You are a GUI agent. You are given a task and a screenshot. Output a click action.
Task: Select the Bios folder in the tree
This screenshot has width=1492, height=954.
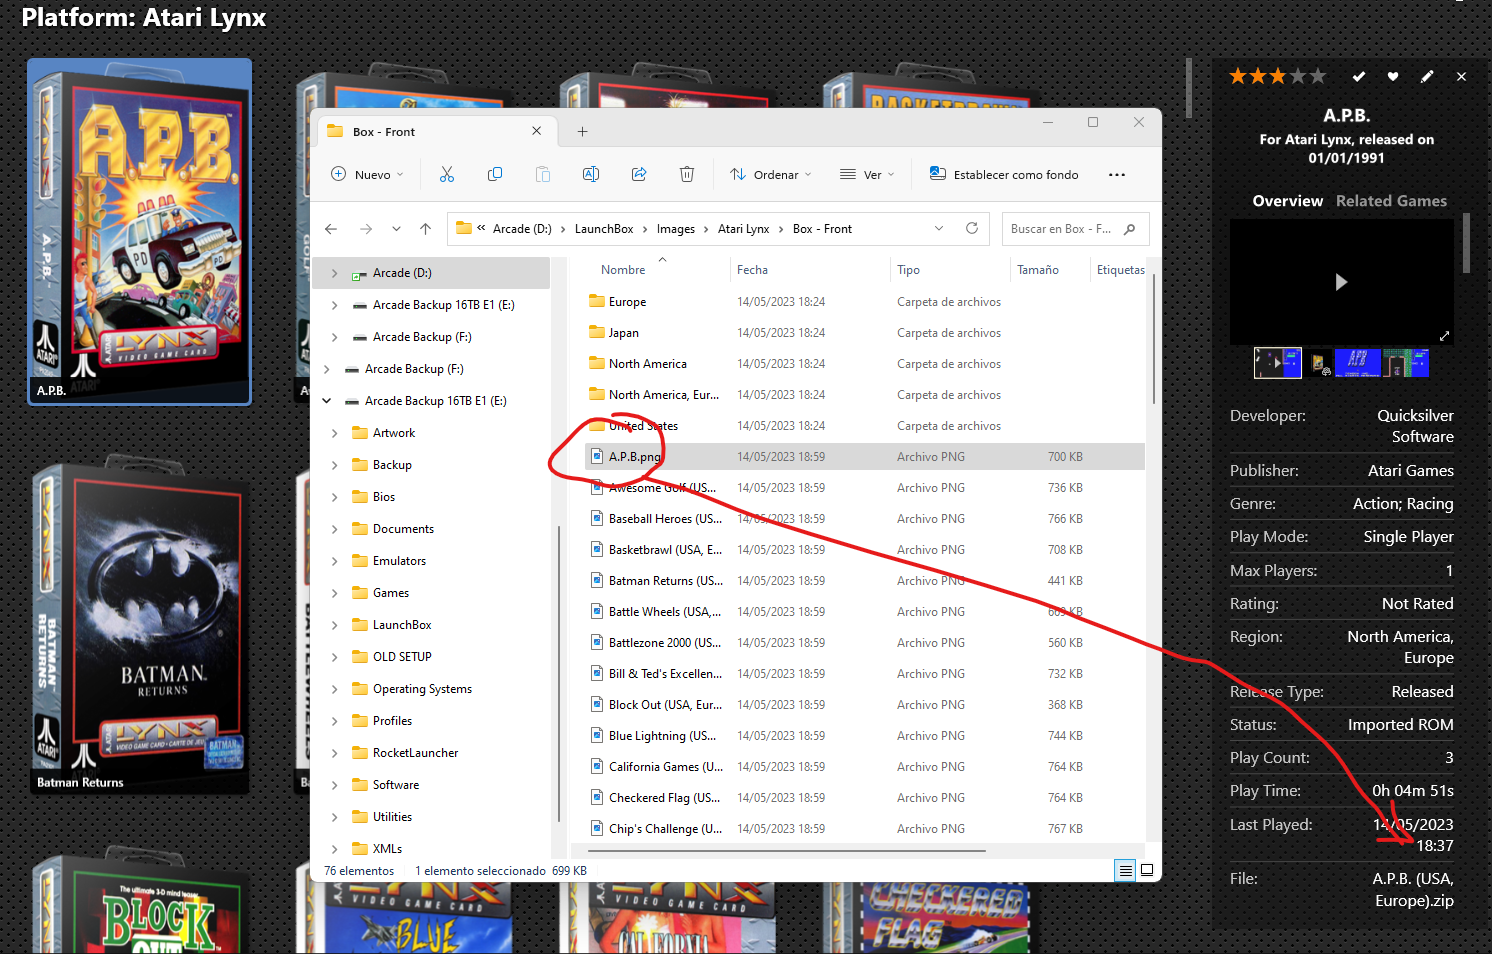pos(384,497)
